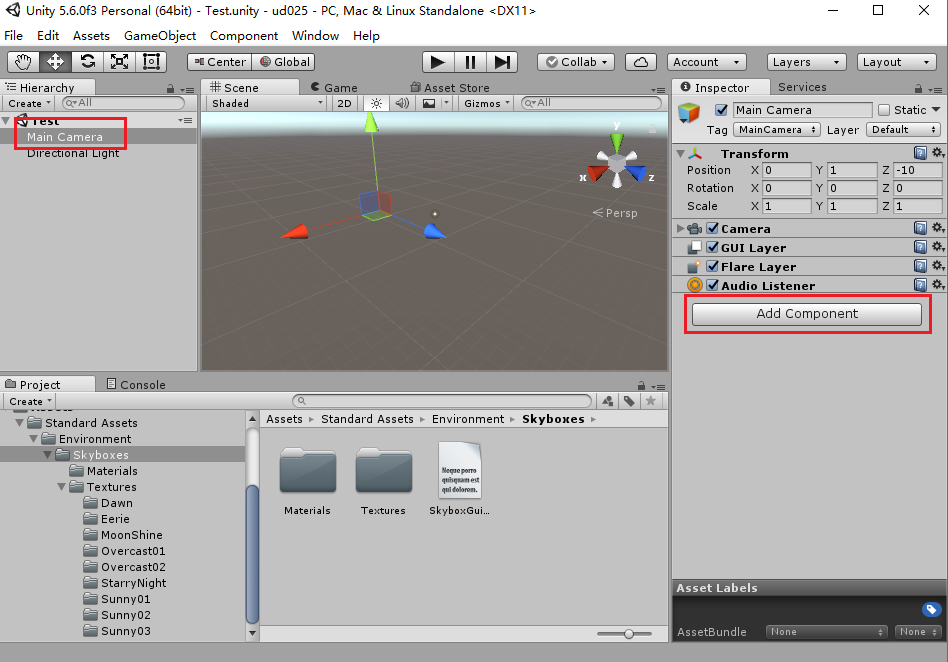Click the Hierarchy panel lock icon
Viewport: 948px width, 662px height.
[170, 89]
